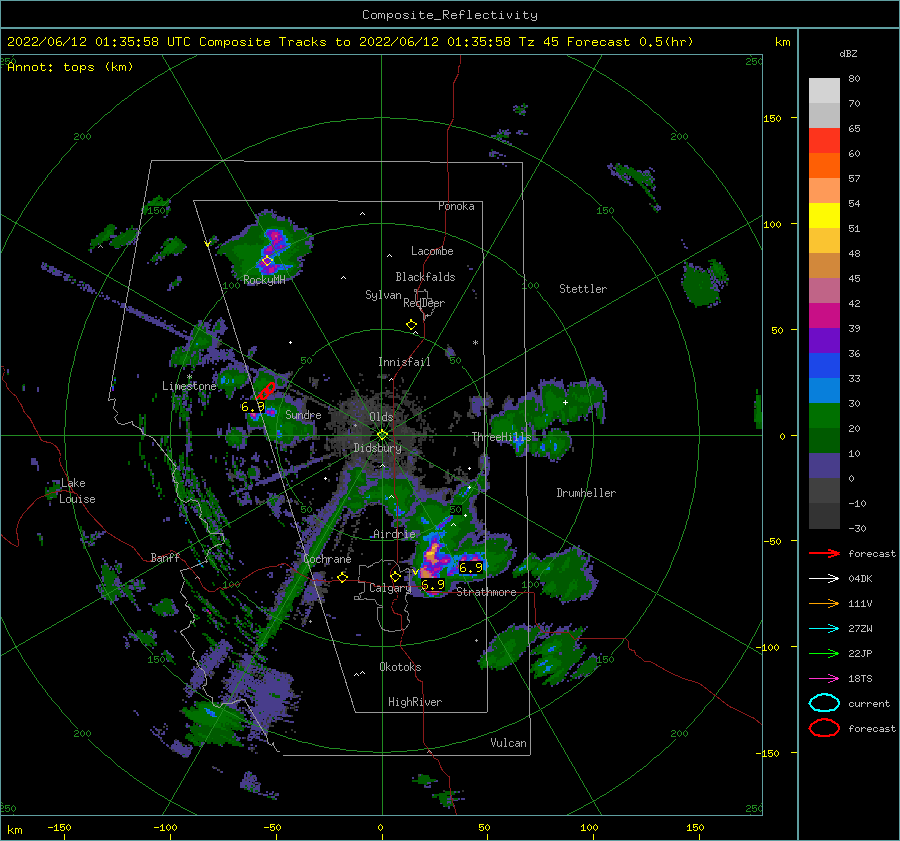Pick the orange 57-60 dBZ swatch
Viewport: 900px width, 841px height.
pyautogui.click(x=824, y=166)
